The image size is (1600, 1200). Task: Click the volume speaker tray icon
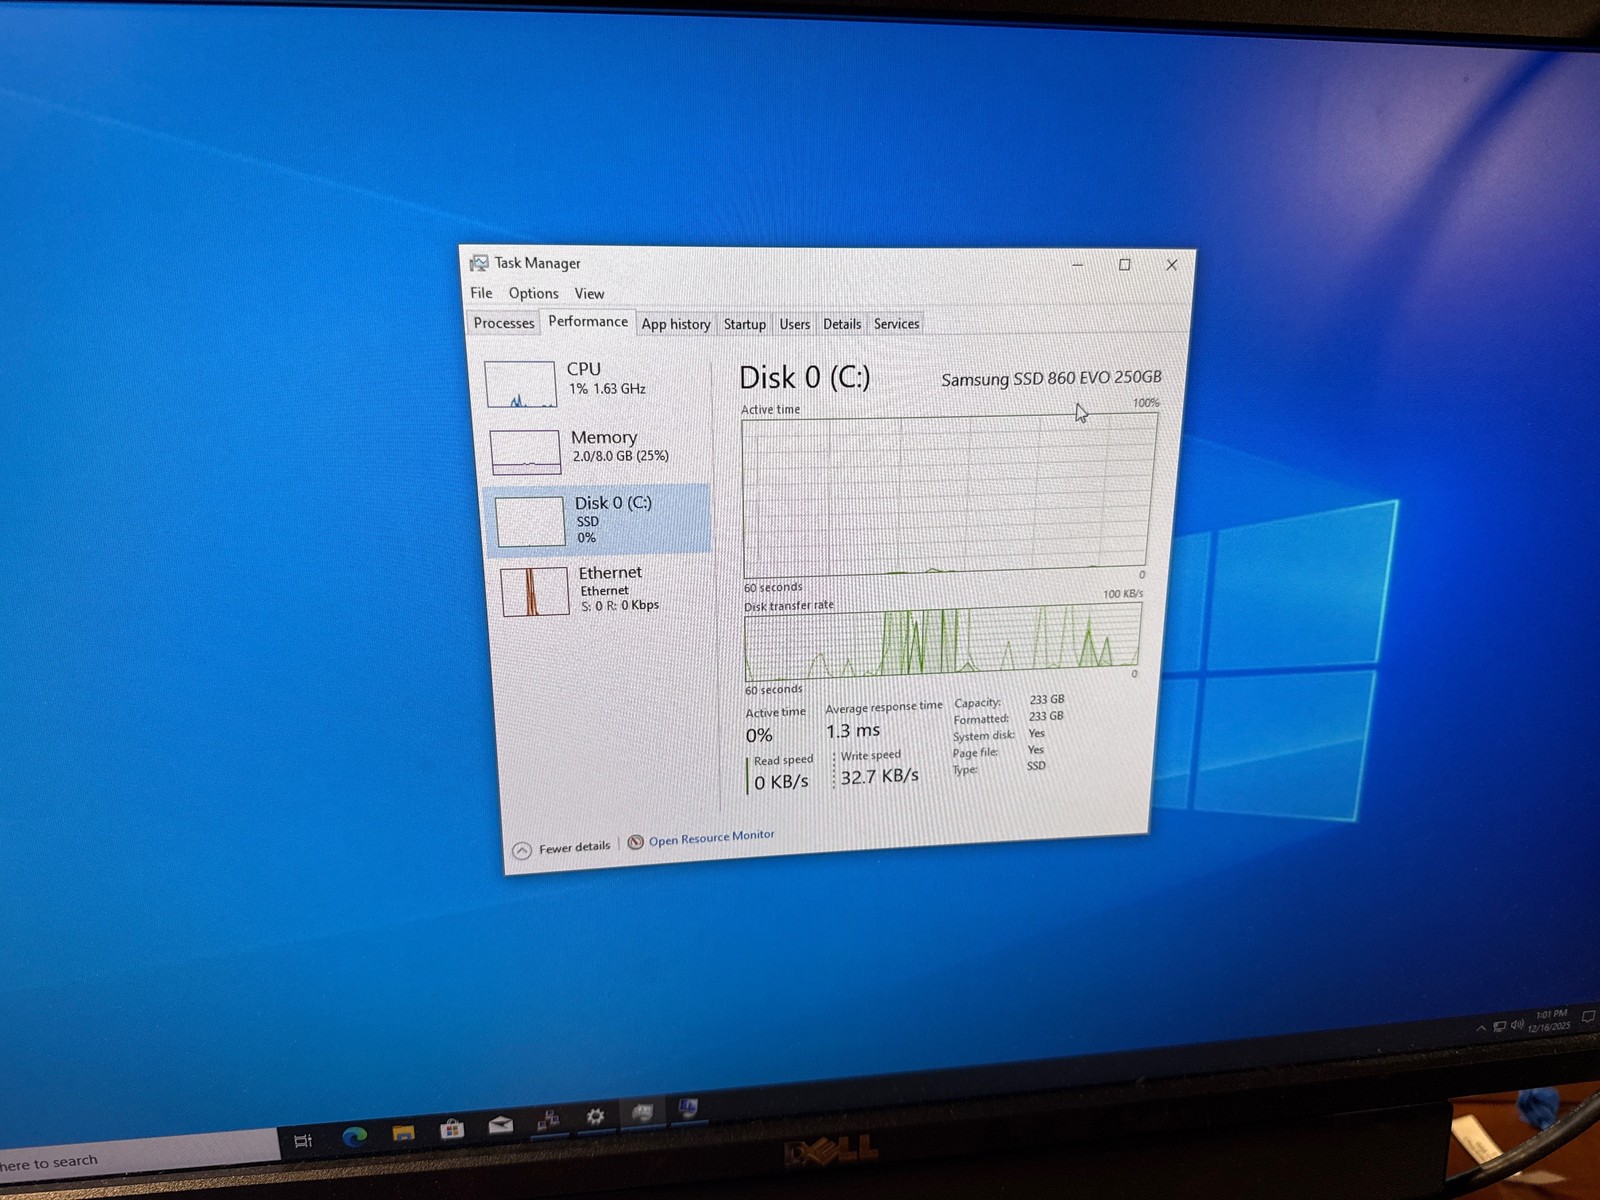[x=1517, y=1024]
